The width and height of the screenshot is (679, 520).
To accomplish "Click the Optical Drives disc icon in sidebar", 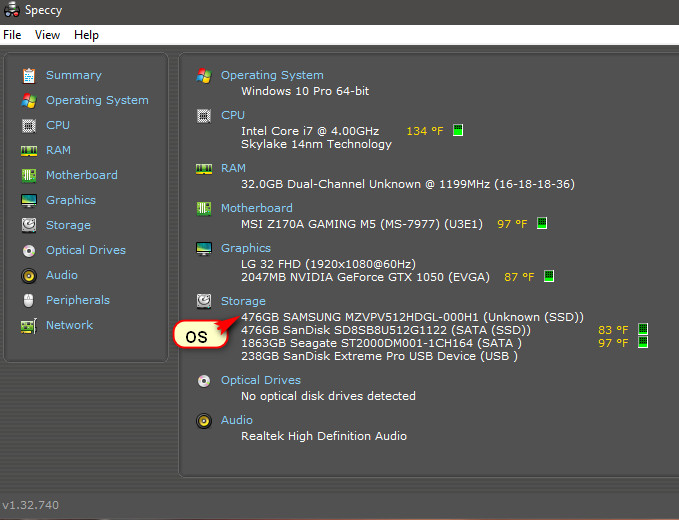I will [29, 251].
